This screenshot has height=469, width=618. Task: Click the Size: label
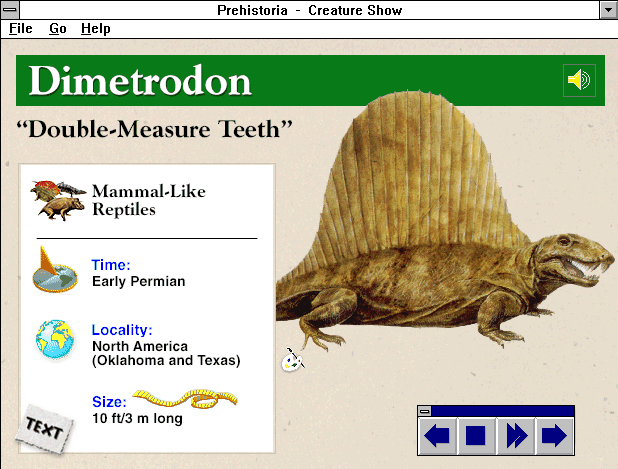109,402
